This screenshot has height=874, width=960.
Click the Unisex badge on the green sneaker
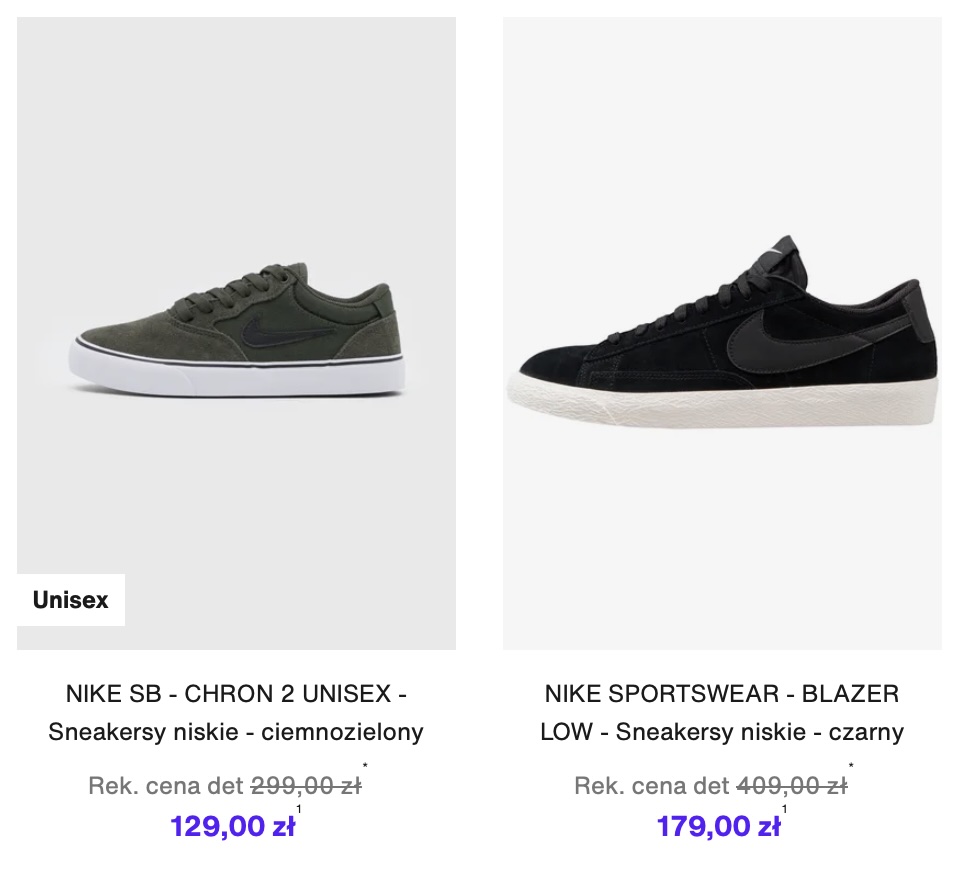[x=70, y=600]
